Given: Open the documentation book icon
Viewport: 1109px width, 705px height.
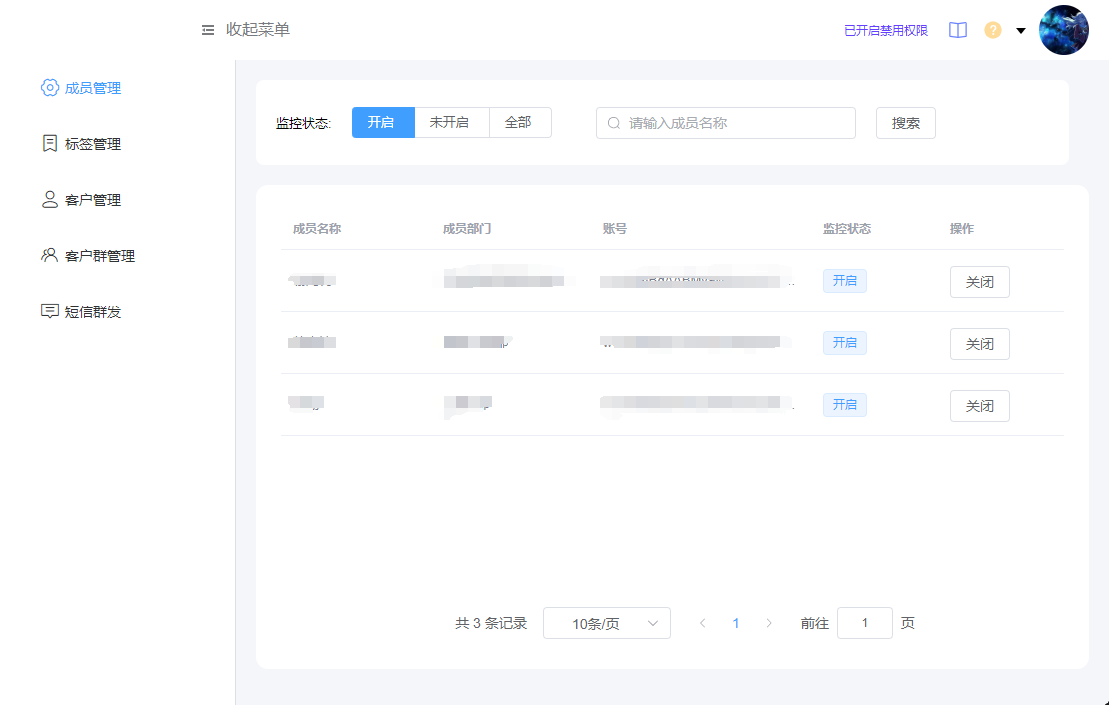Looking at the screenshot, I should (x=958, y=30).
